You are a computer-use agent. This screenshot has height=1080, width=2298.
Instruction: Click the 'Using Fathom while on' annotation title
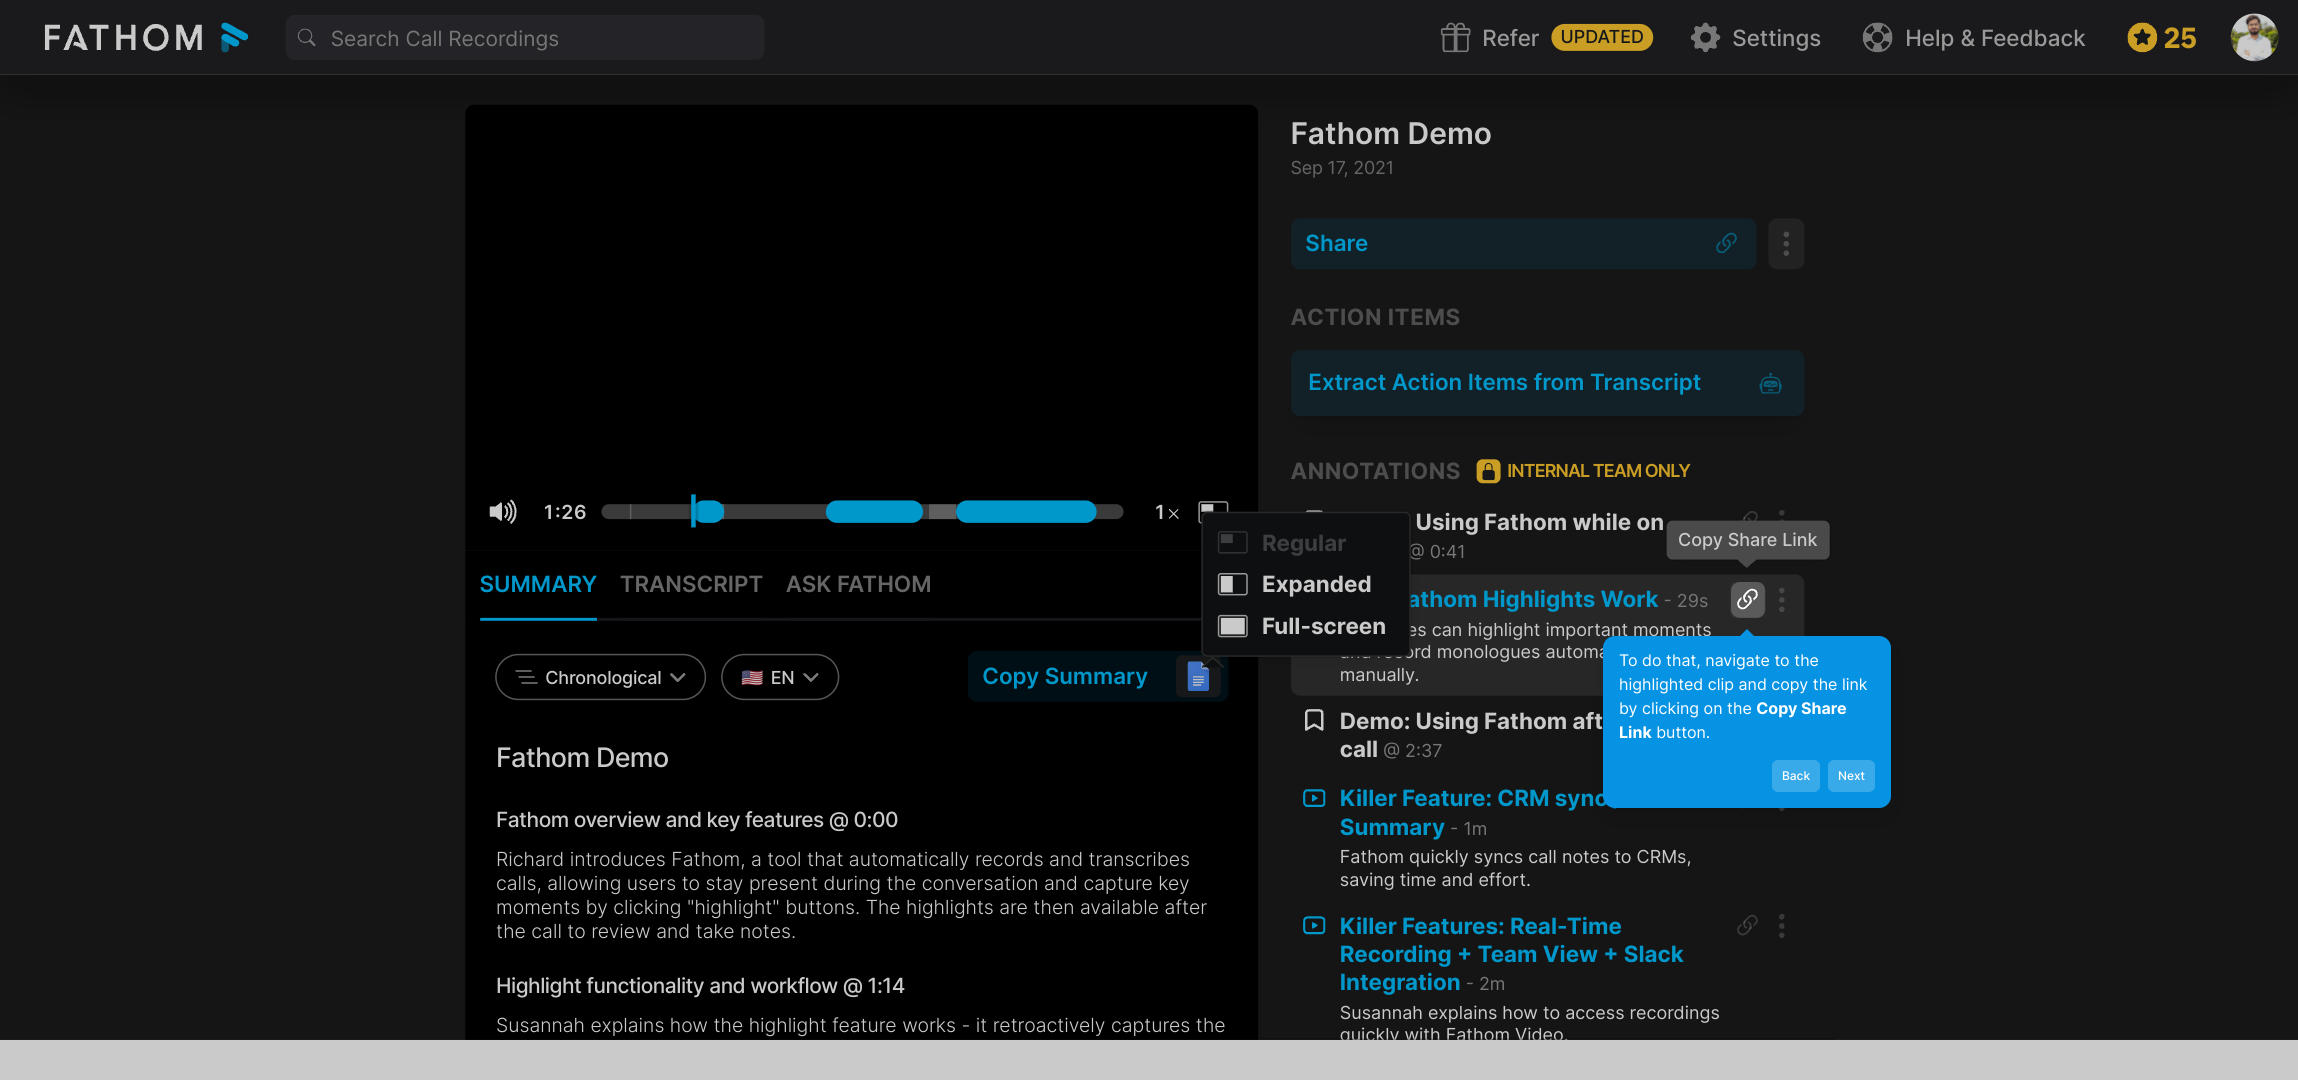point(1539,522)
